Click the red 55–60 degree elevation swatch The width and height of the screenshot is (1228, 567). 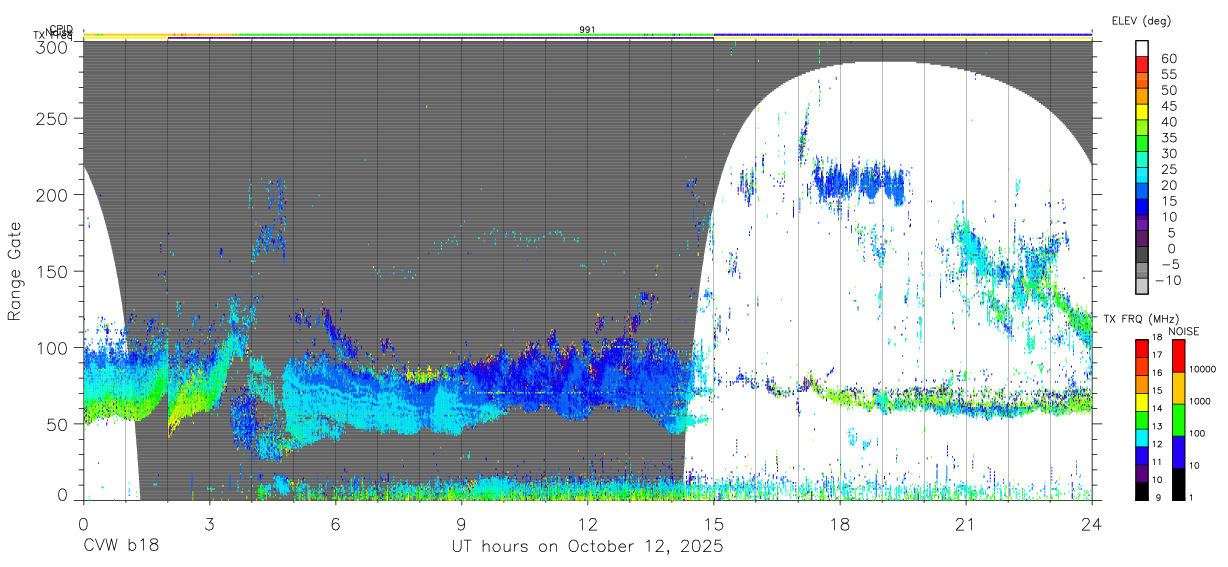(1143, 65)
